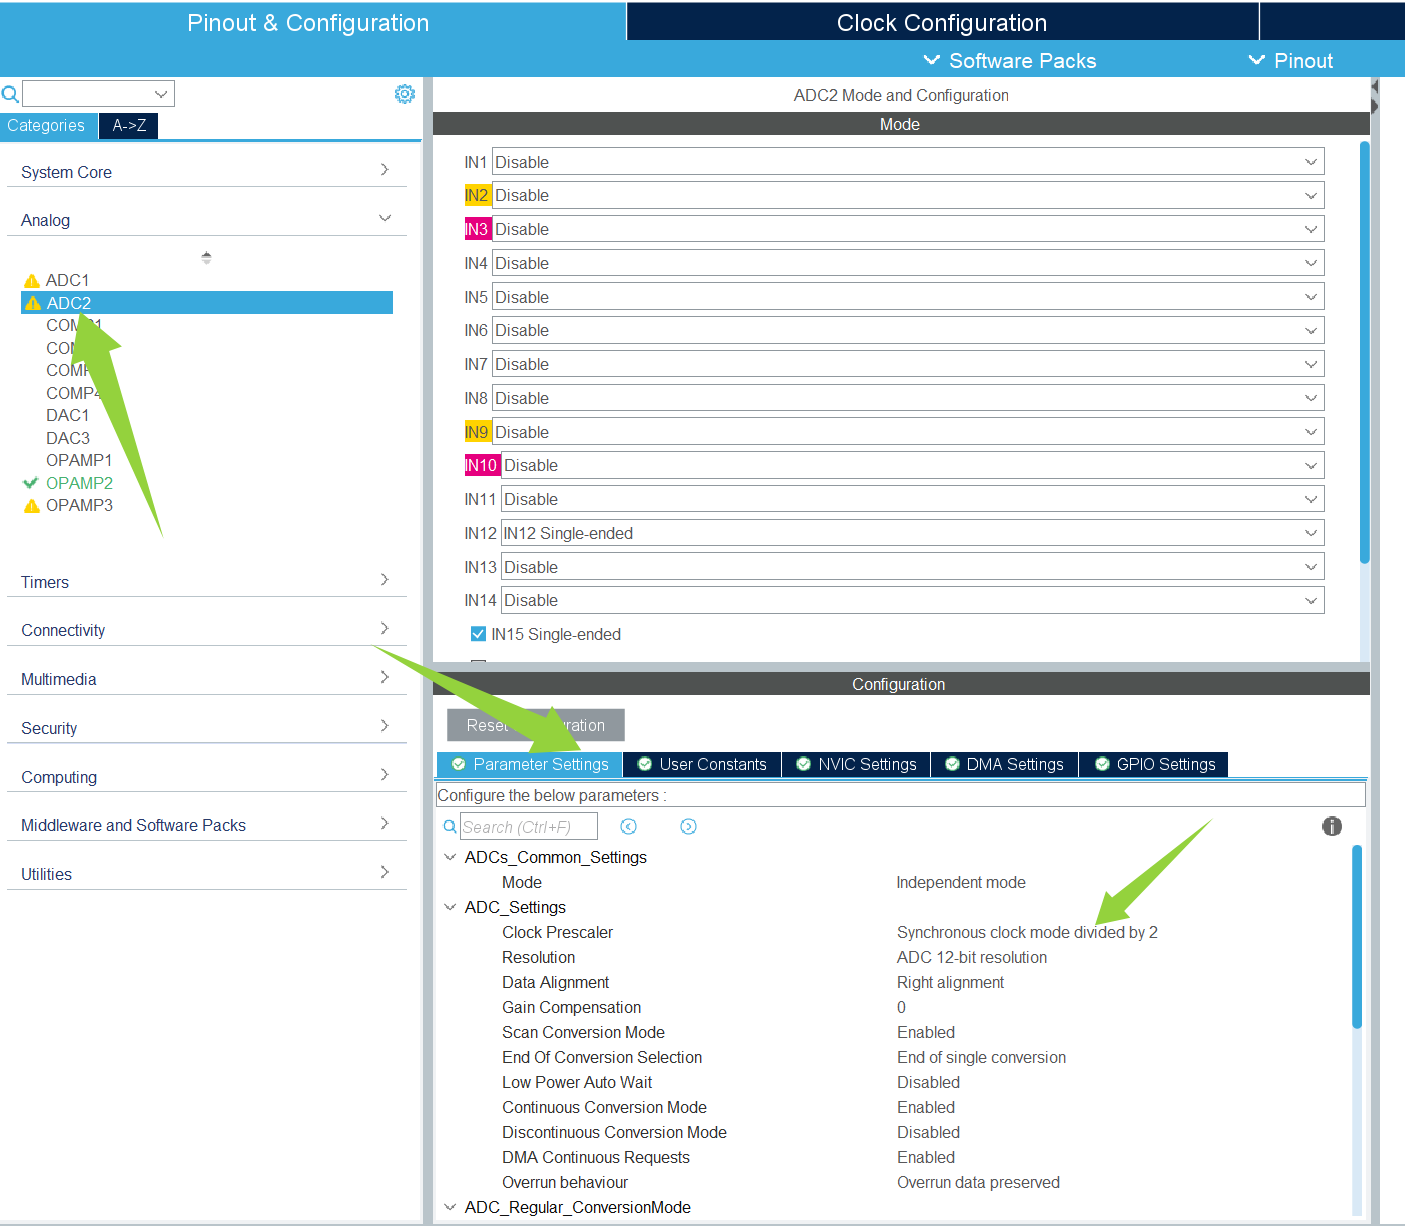Screen dimensions: 1405x1229
Task: Click the parameter search magnifier icon
Action: click(x=450, y=827)
